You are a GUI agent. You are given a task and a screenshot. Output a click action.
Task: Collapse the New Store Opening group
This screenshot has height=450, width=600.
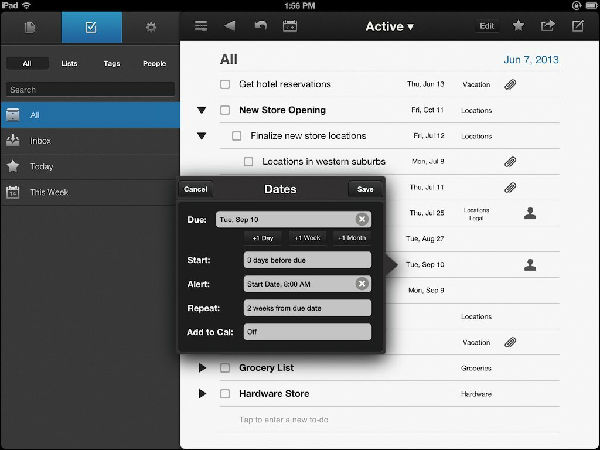point(202,110)
